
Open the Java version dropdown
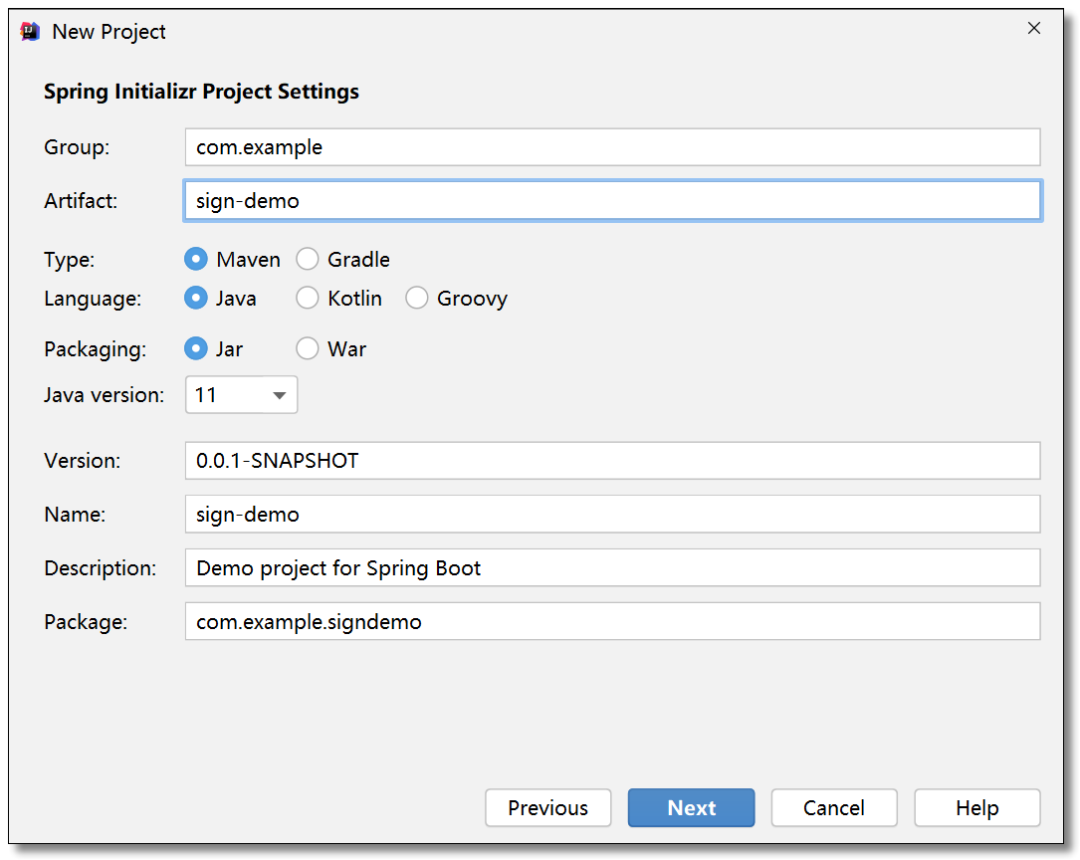[x=241, y=395]
